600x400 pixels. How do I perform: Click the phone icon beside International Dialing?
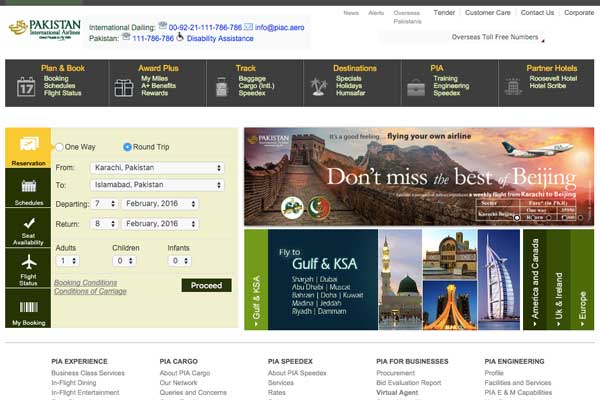163,26
